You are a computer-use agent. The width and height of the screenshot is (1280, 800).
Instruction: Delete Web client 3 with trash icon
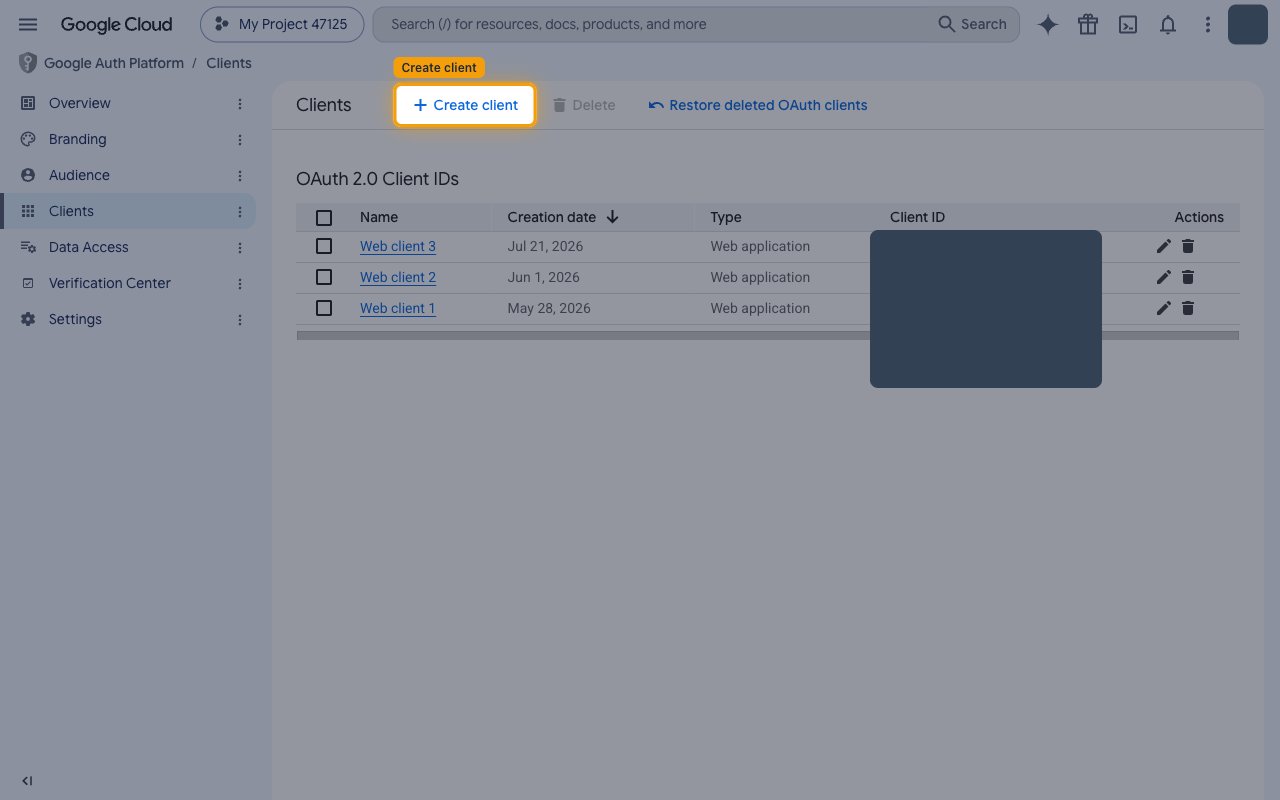point(1188,246)
